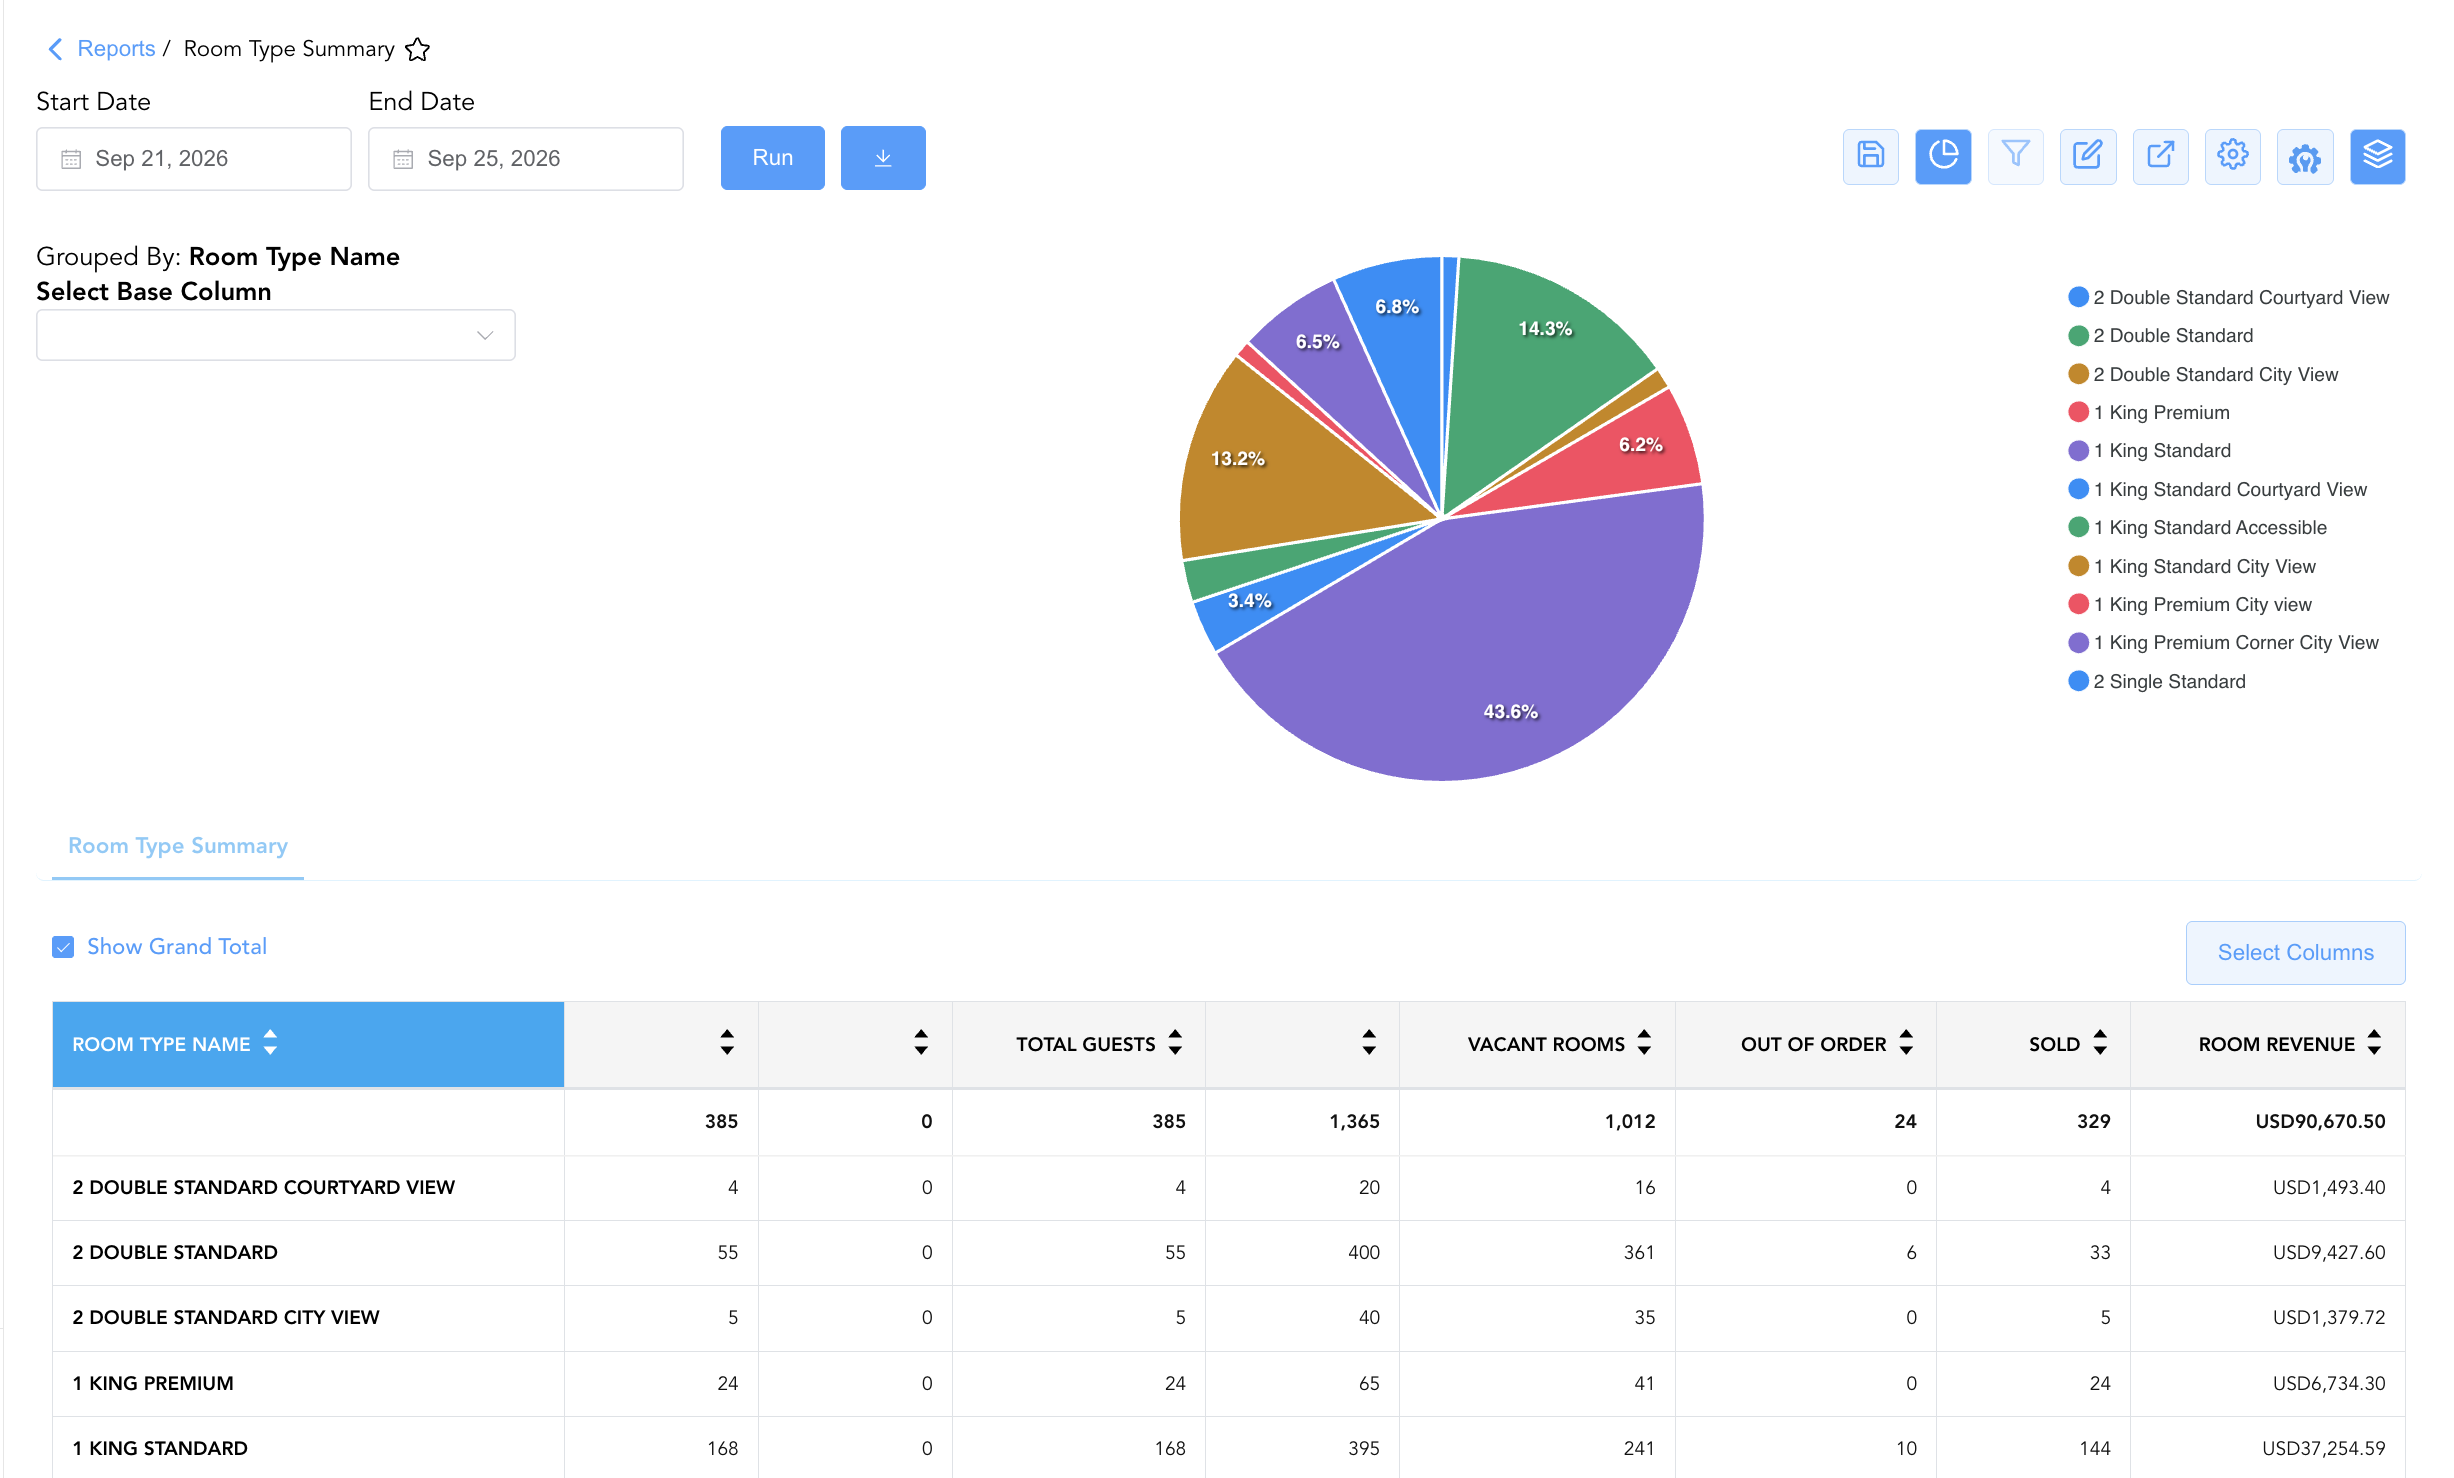Screen dimensions: 2454x1478
Task: Click the back chevron beside Reports
Action: tap(56, 49)
